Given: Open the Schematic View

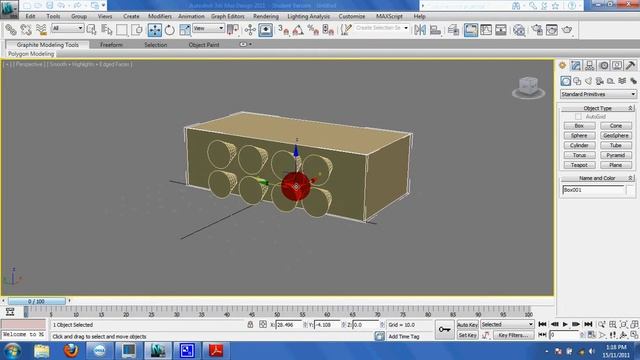Looking at the screenshot, I should click(501, 29).
